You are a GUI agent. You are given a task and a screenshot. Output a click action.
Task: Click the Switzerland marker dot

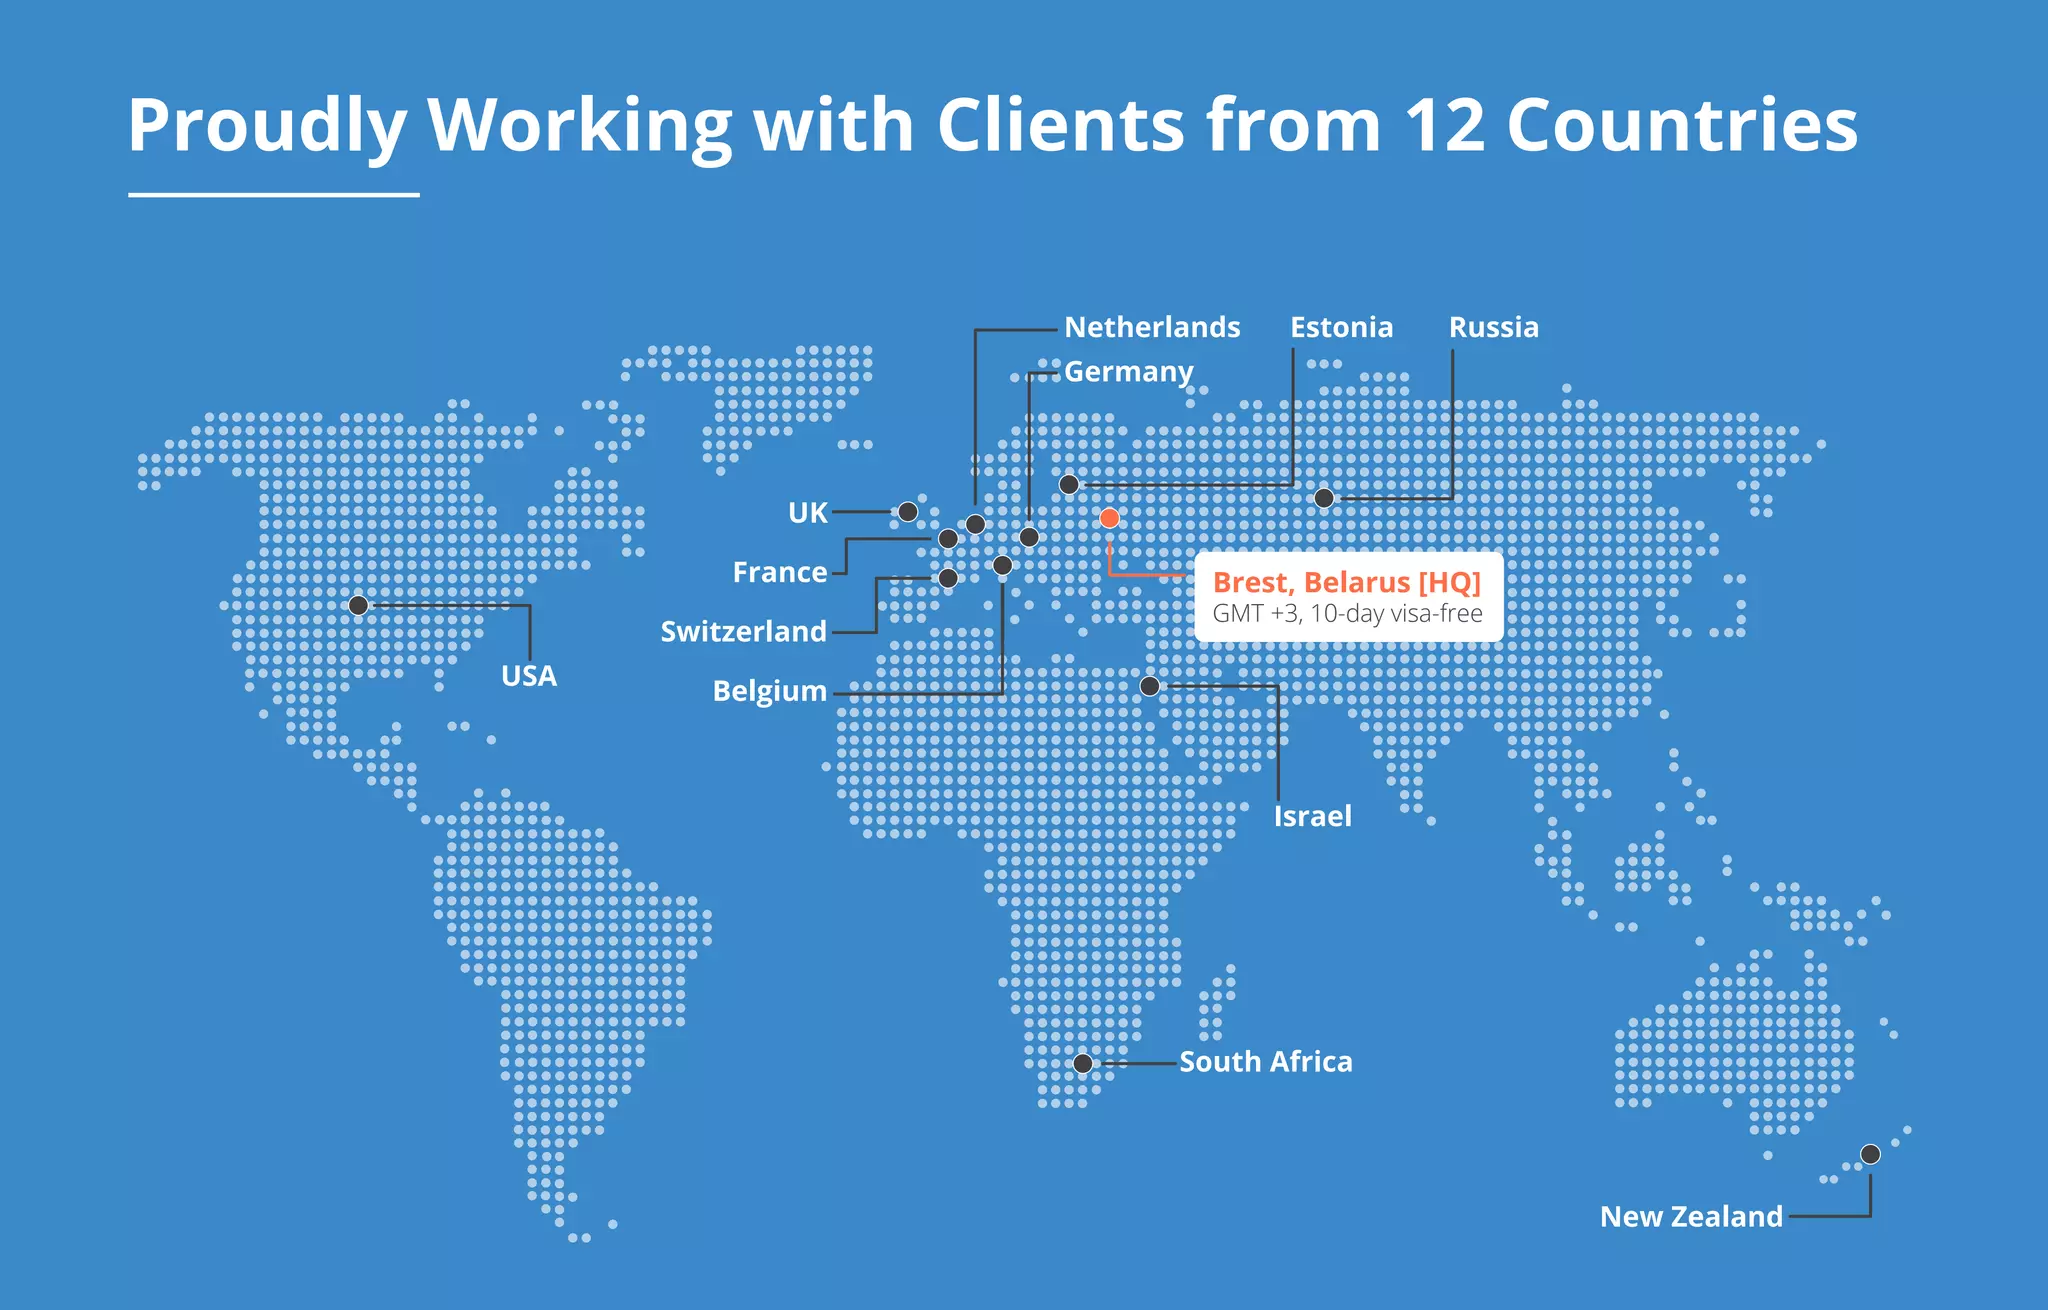[x=948, y=578]
